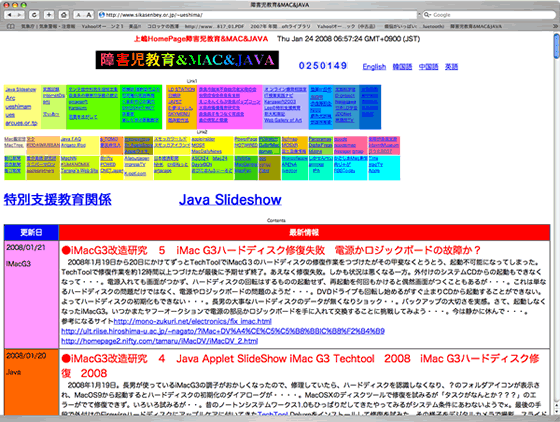Click the iMacG3改造研究 5 headline
This screenshot has width=560, height=422.
[x=271, y=250]
